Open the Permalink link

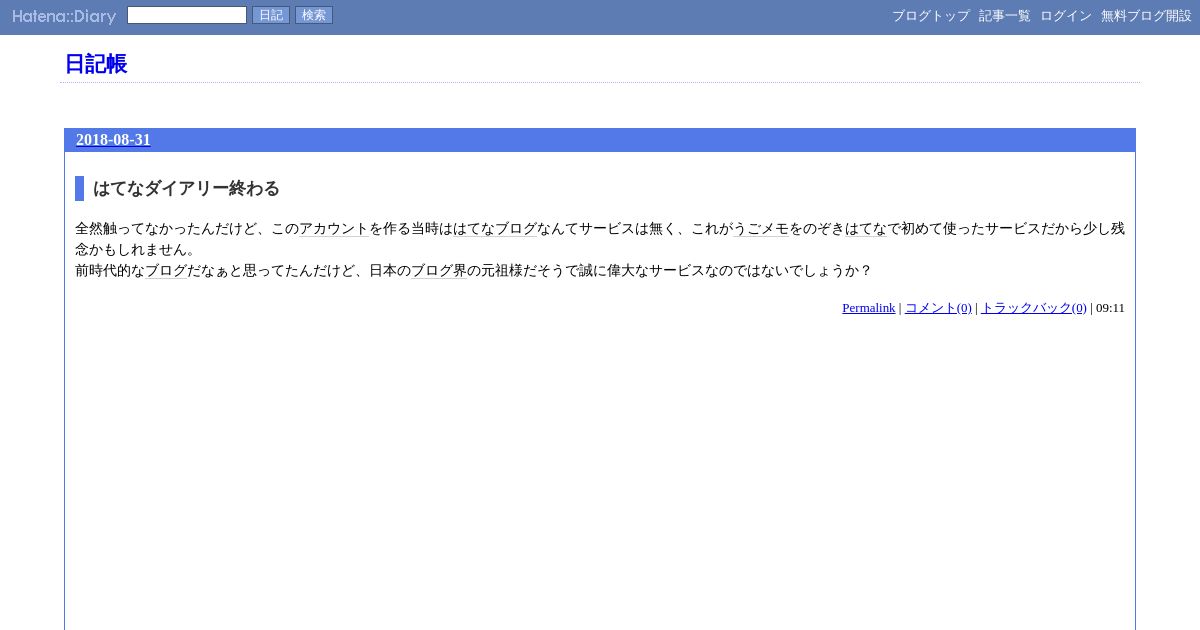[869, 308]
